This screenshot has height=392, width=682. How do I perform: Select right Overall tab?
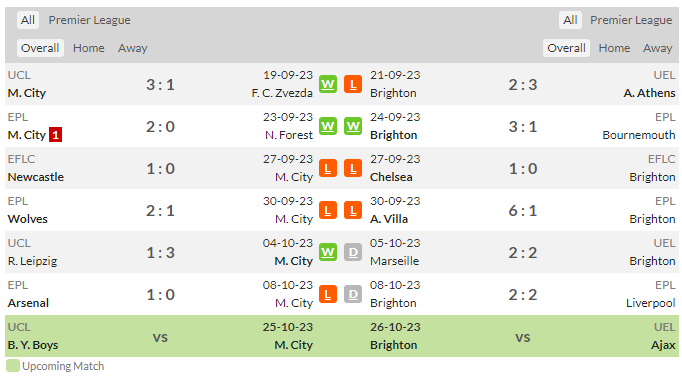[566, 48]
